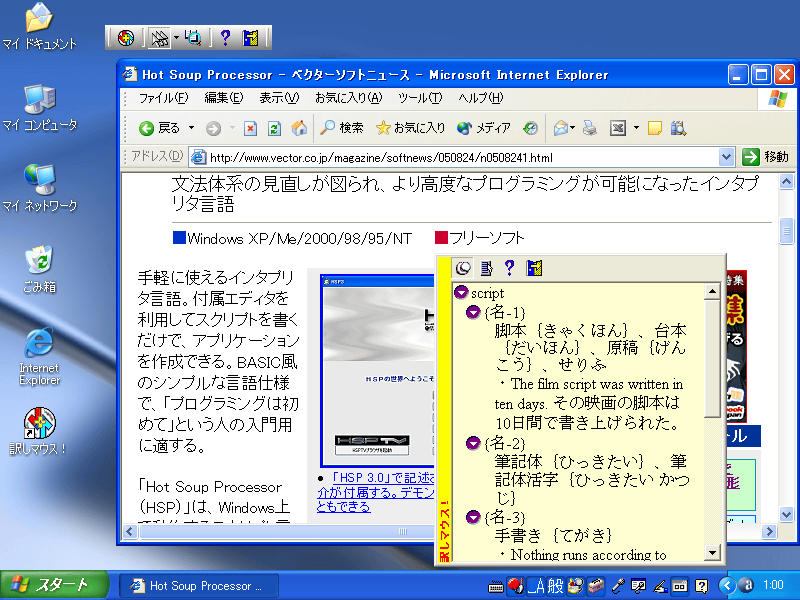800x600 pixels.
Task: Open Internet Explorer desktop icon
Action: [39, 356]
